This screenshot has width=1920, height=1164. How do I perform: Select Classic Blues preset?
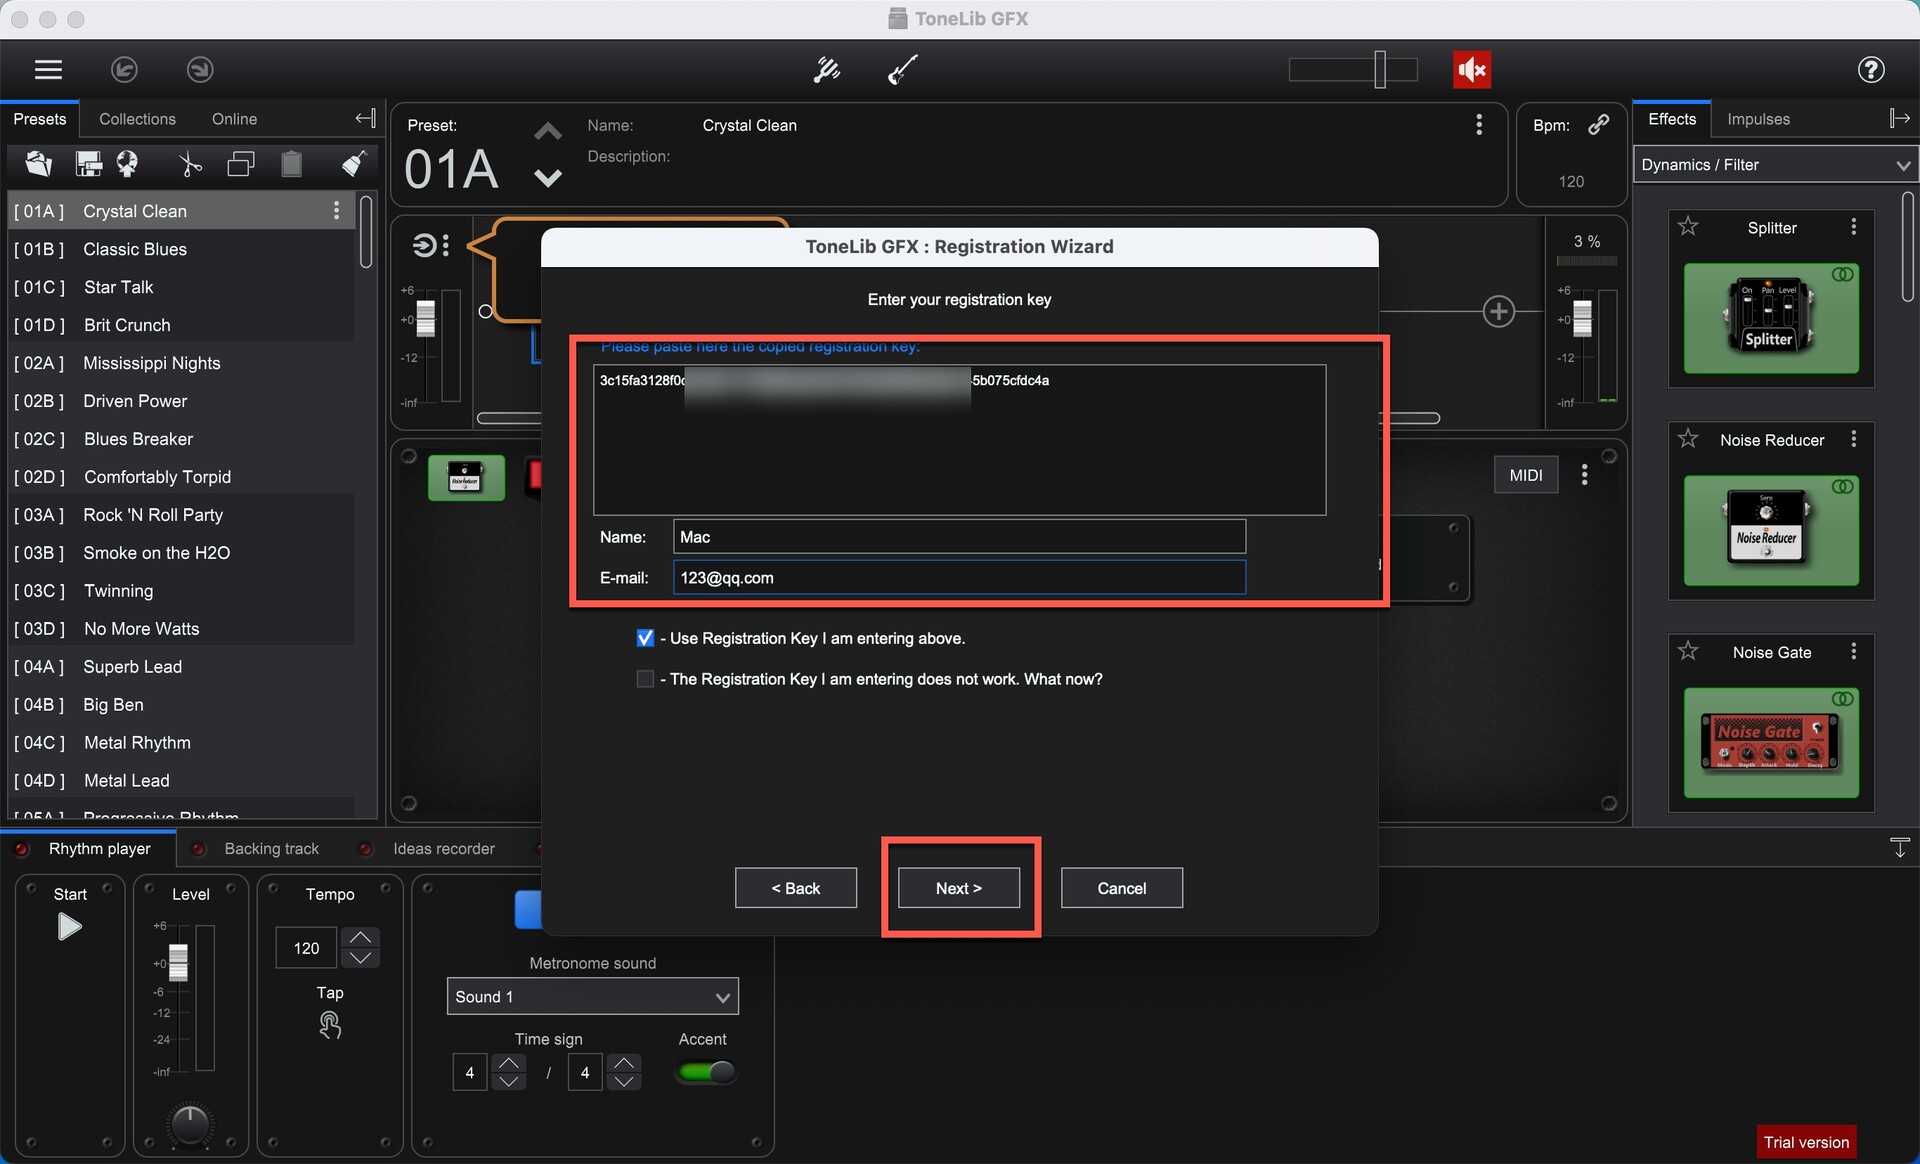point(182,249)
